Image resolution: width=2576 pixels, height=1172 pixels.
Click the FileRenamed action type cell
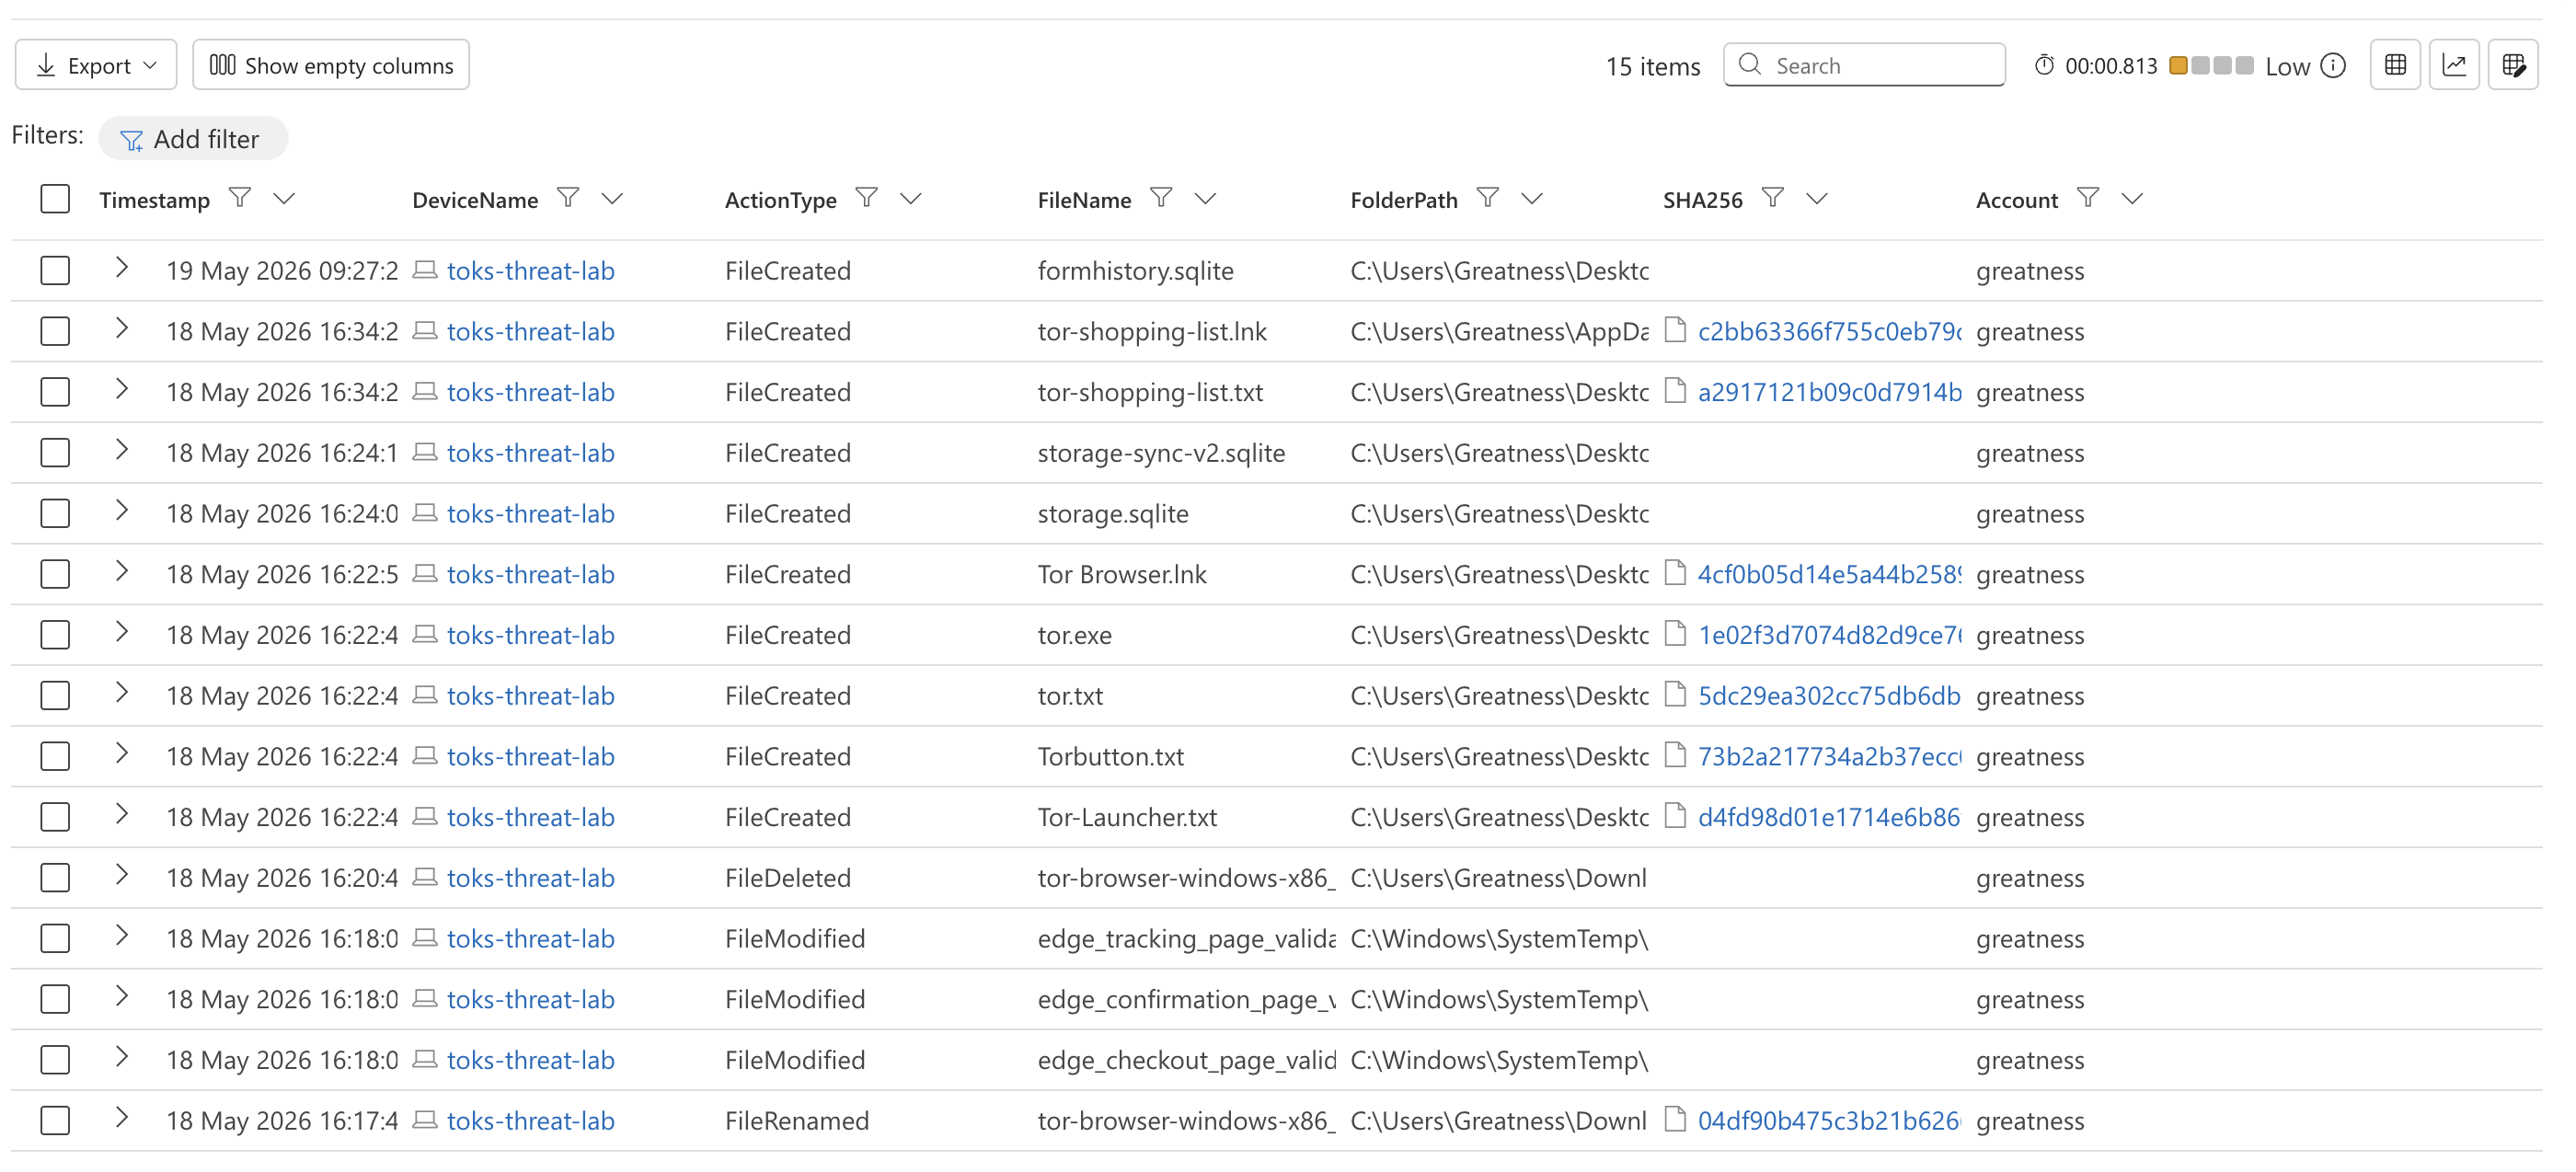(797, 1121)
